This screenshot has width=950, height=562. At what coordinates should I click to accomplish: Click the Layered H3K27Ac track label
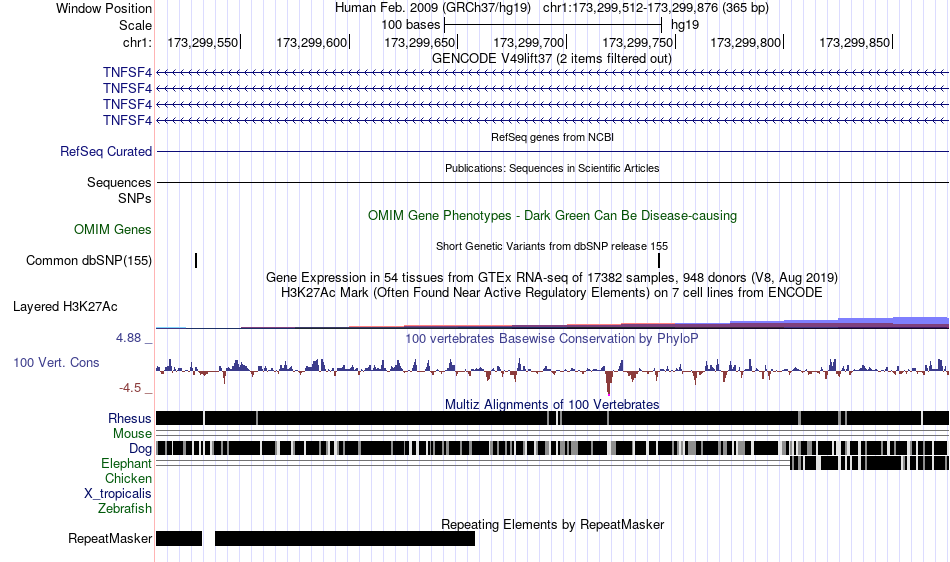coord(65,306)
